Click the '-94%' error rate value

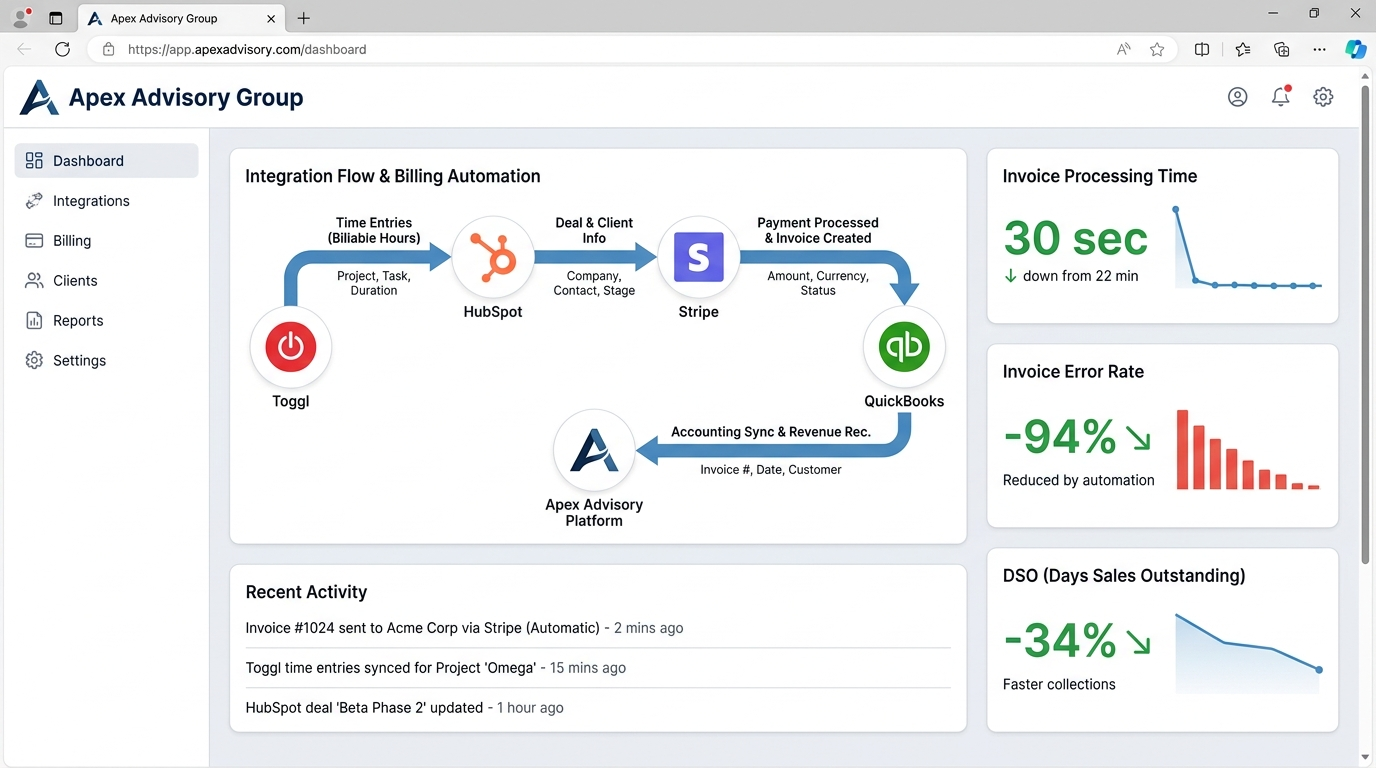[x=1059, y=437]
